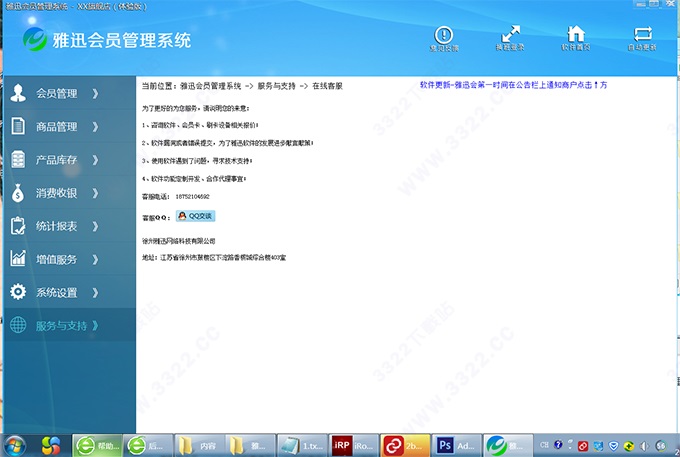The image size is (680, 457).
Task: Open the 商品管理 menu item
Action: click(x=56, y=127)
